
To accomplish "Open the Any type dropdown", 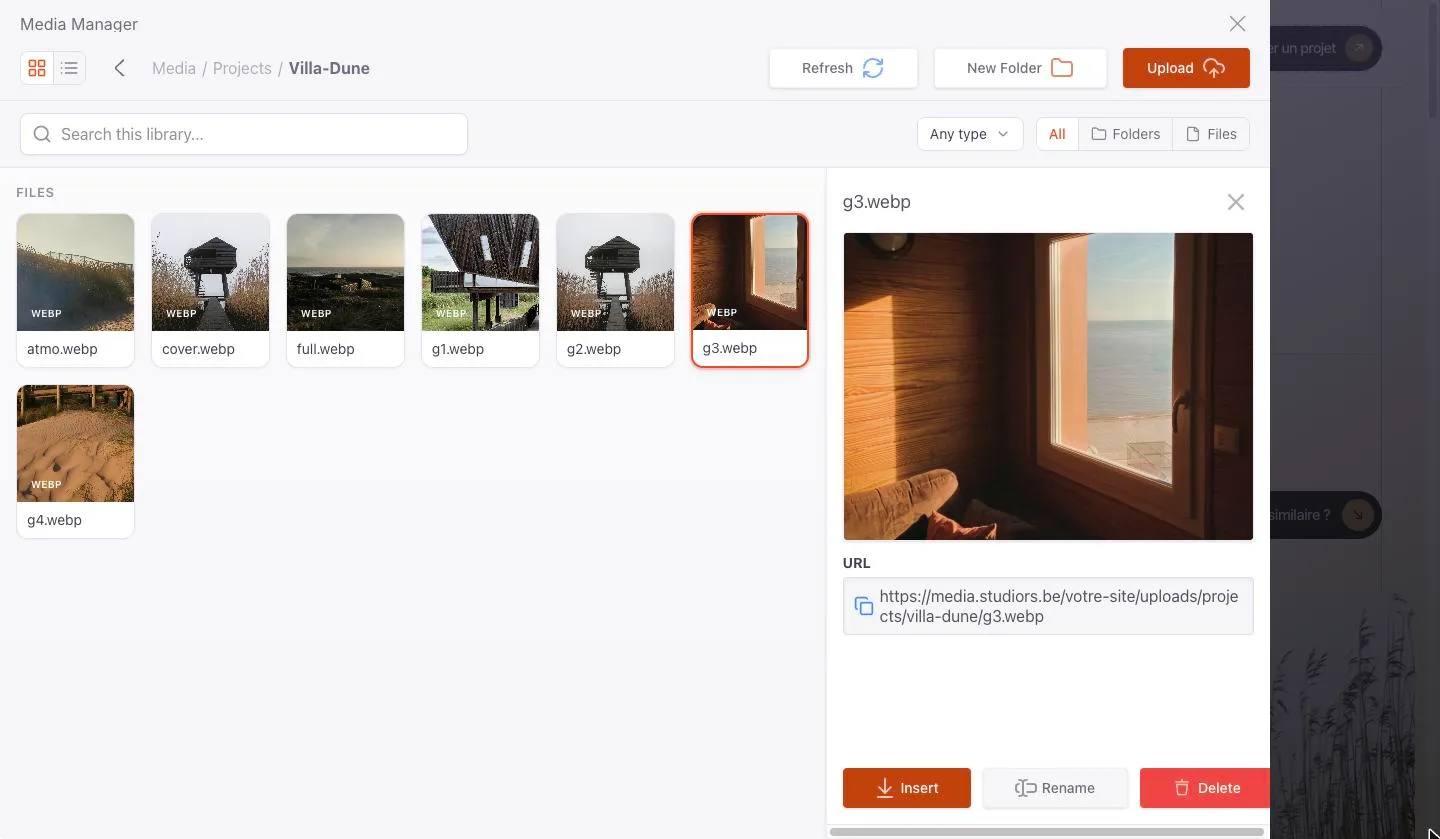I will pos(970,134).
